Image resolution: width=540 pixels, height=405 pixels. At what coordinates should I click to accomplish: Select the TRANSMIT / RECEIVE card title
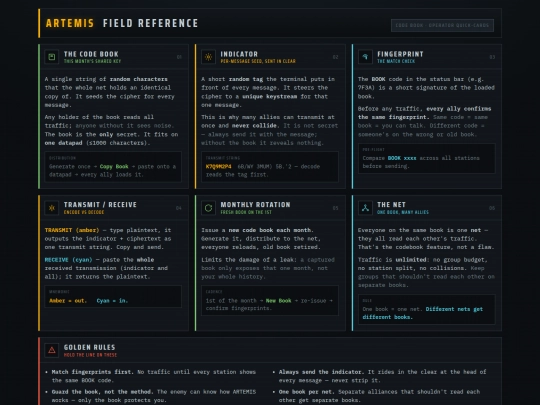pos(100,205)
